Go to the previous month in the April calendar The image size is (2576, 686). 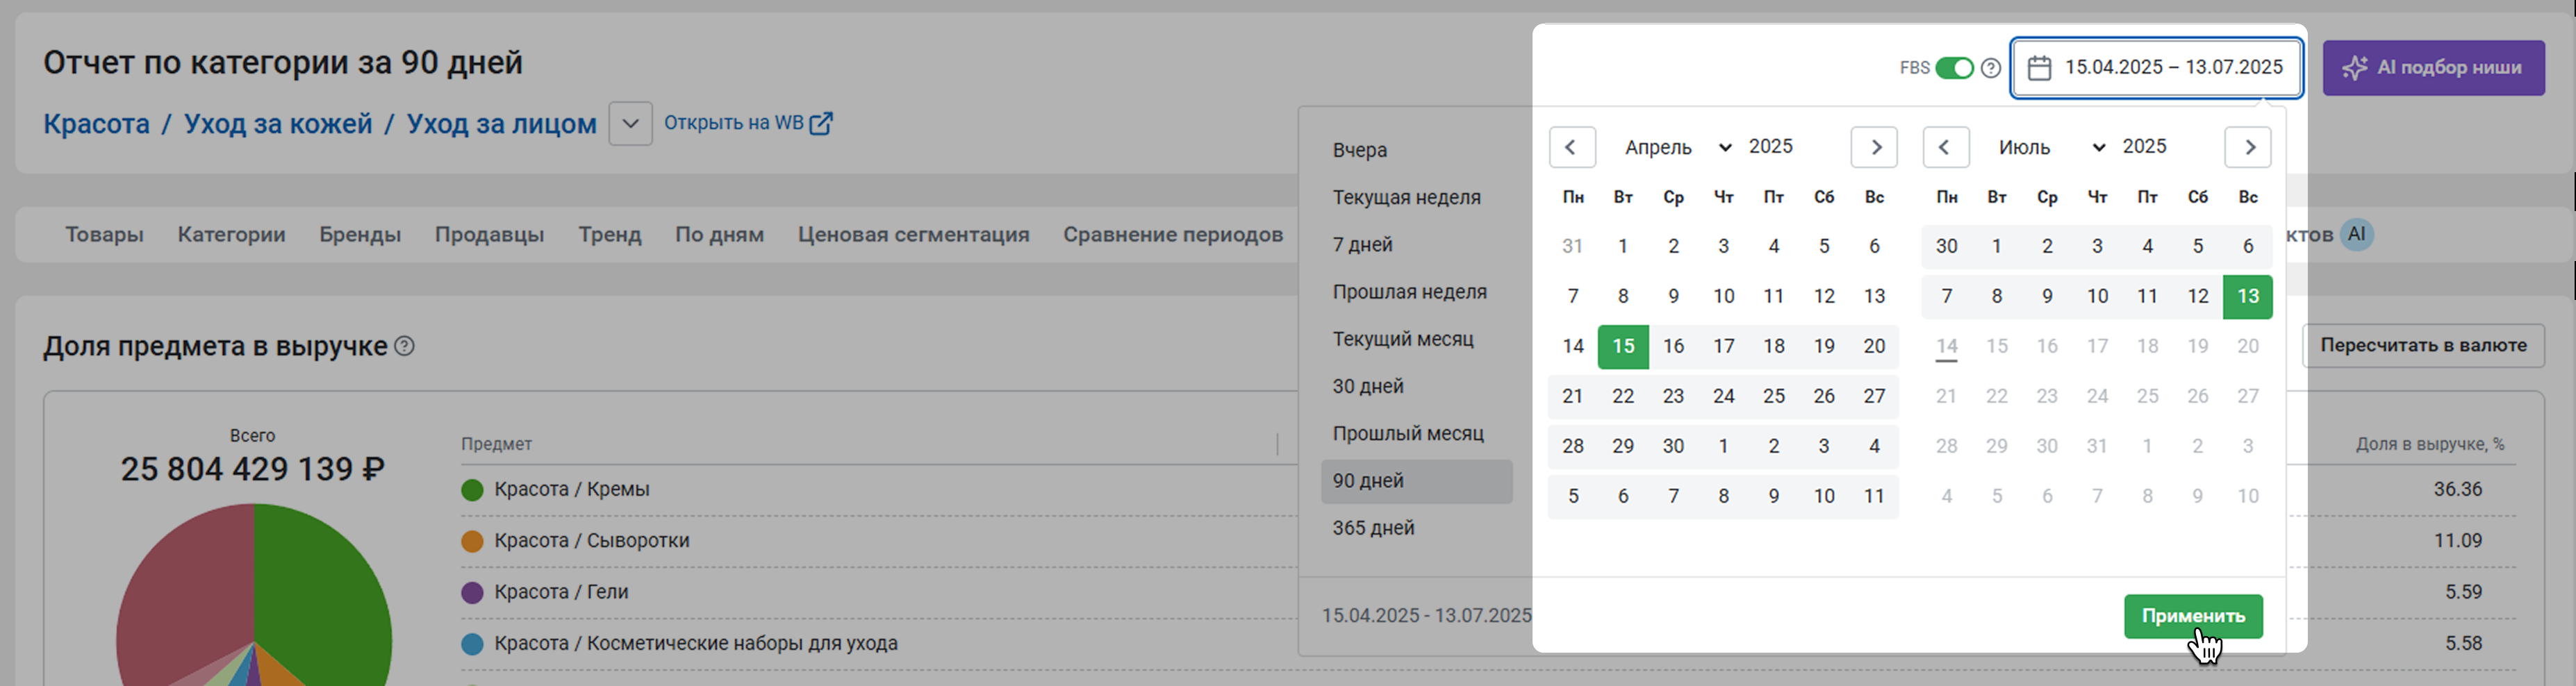(1572, 147)
